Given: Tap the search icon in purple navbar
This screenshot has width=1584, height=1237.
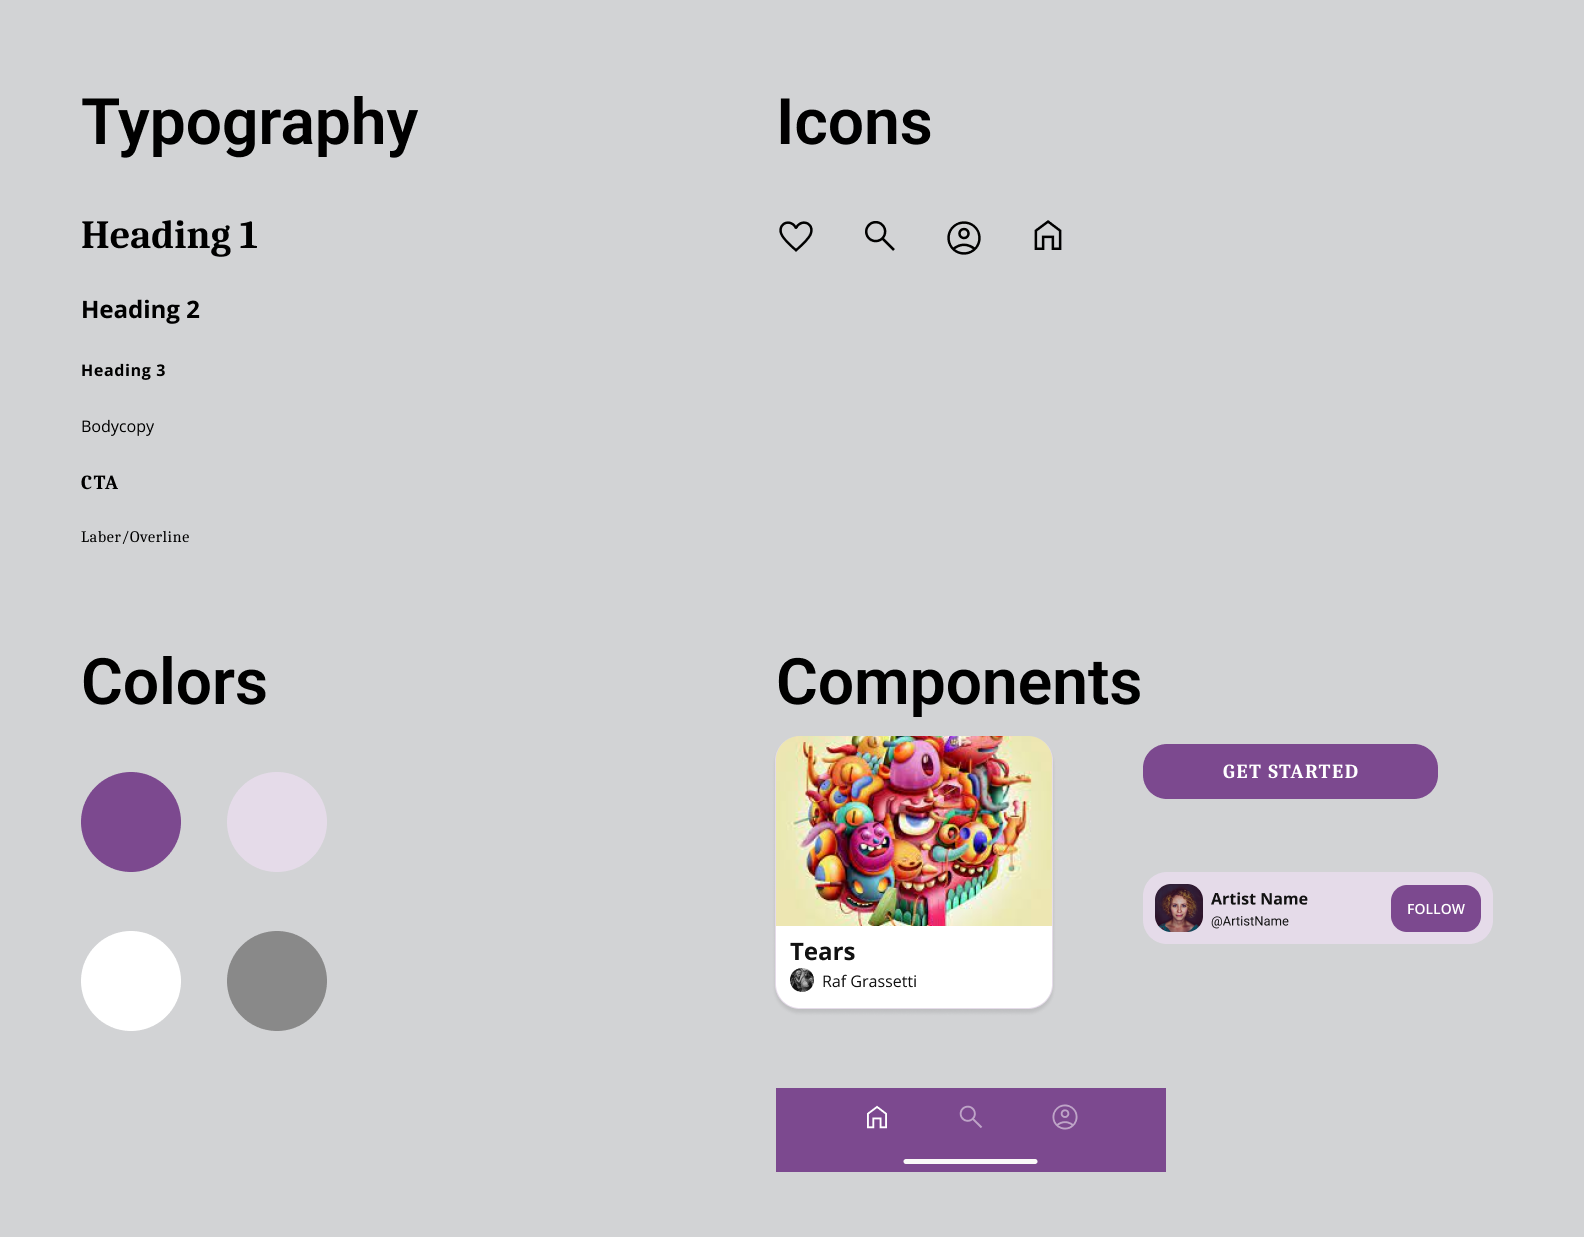Looking at the screenshot, I should coord(970,1117).
